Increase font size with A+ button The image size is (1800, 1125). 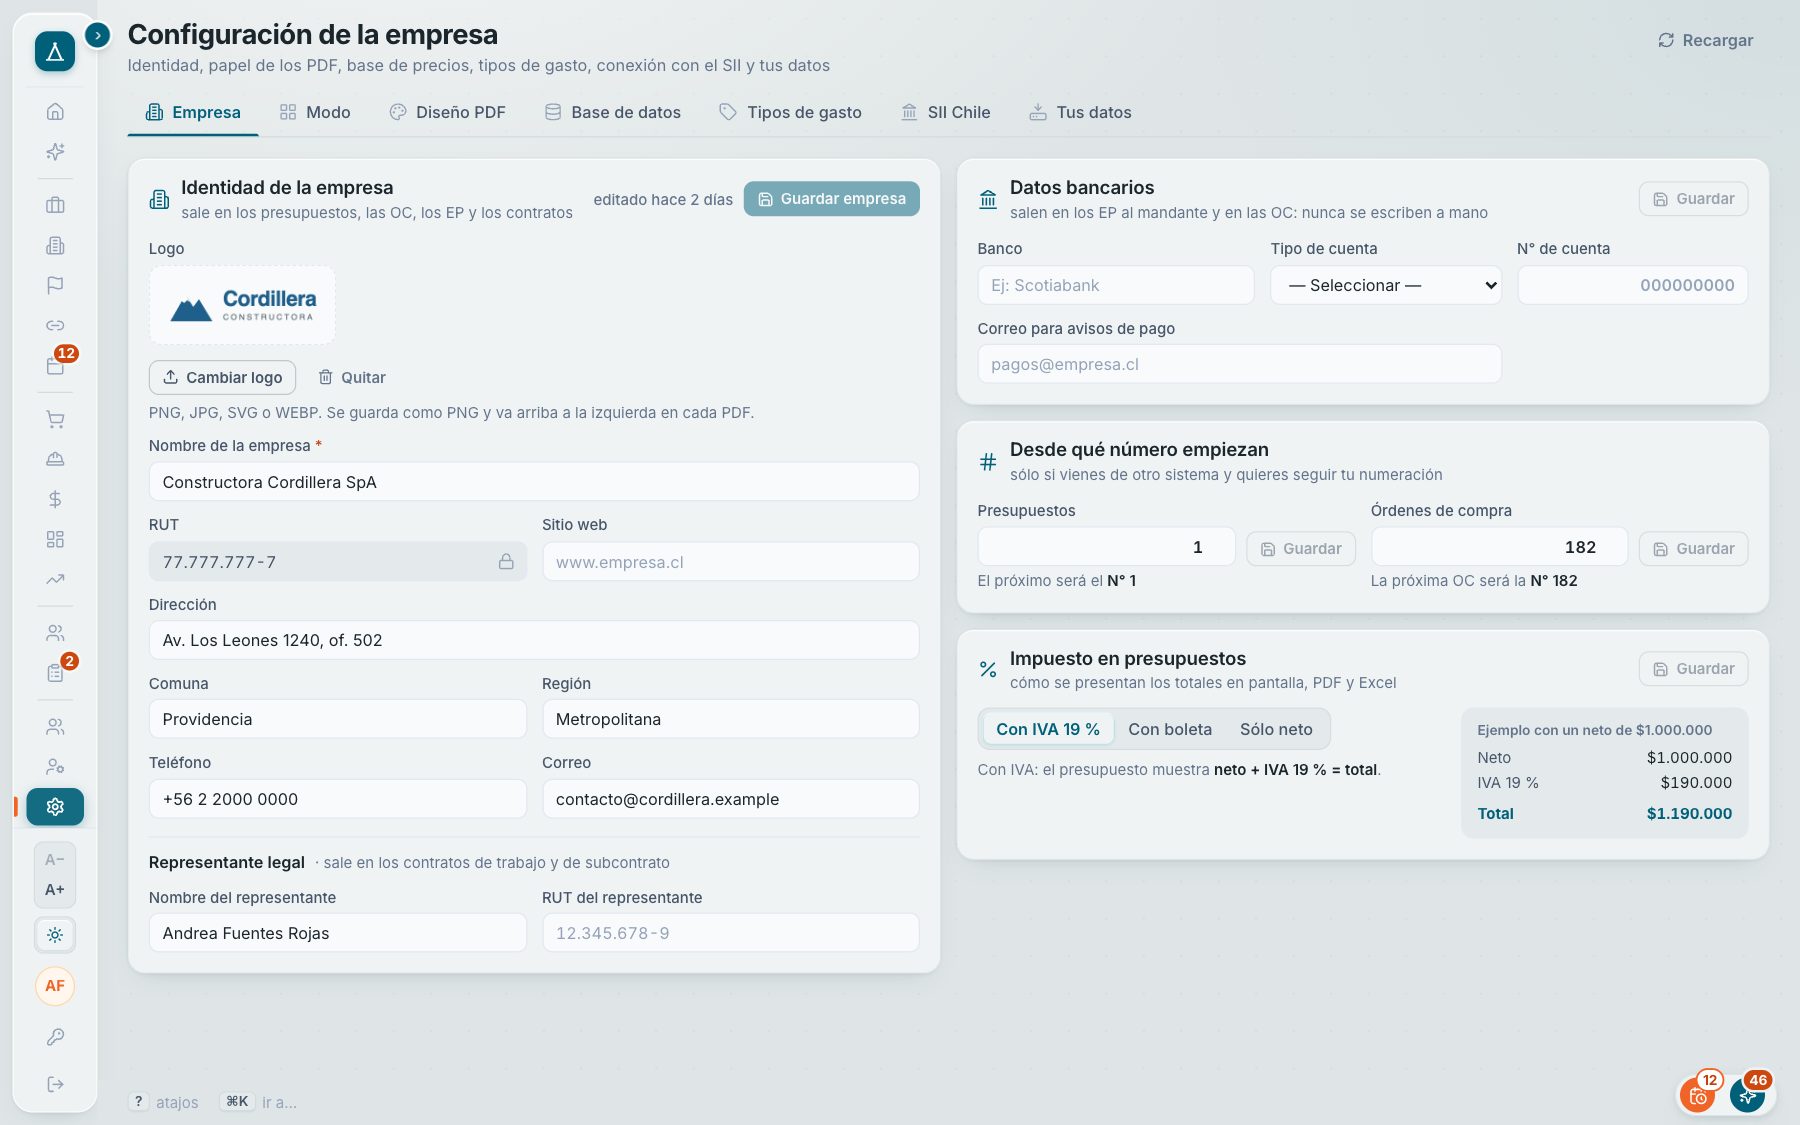click(55, 889)
